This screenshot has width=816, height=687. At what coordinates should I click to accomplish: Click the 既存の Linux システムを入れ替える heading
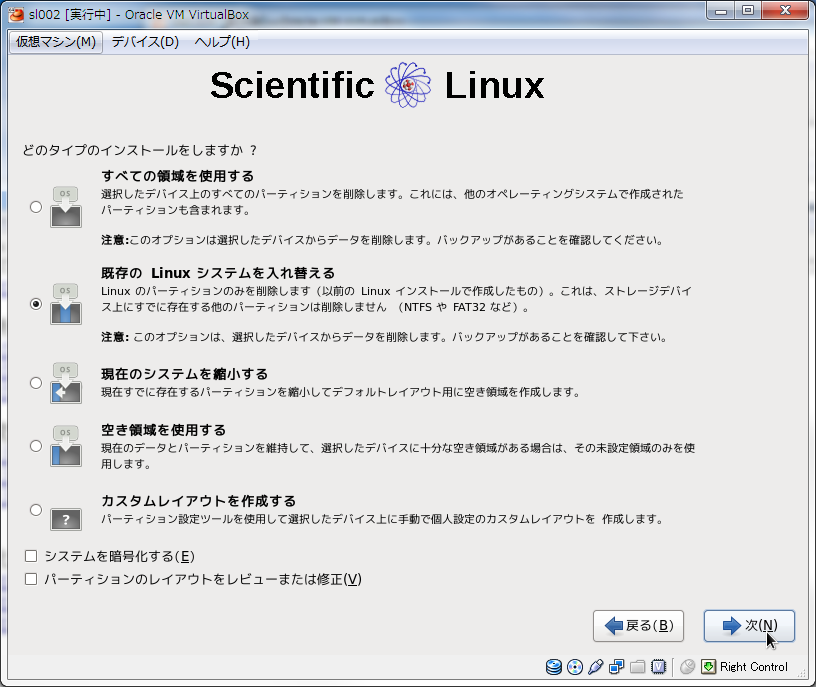click(218, 273)
